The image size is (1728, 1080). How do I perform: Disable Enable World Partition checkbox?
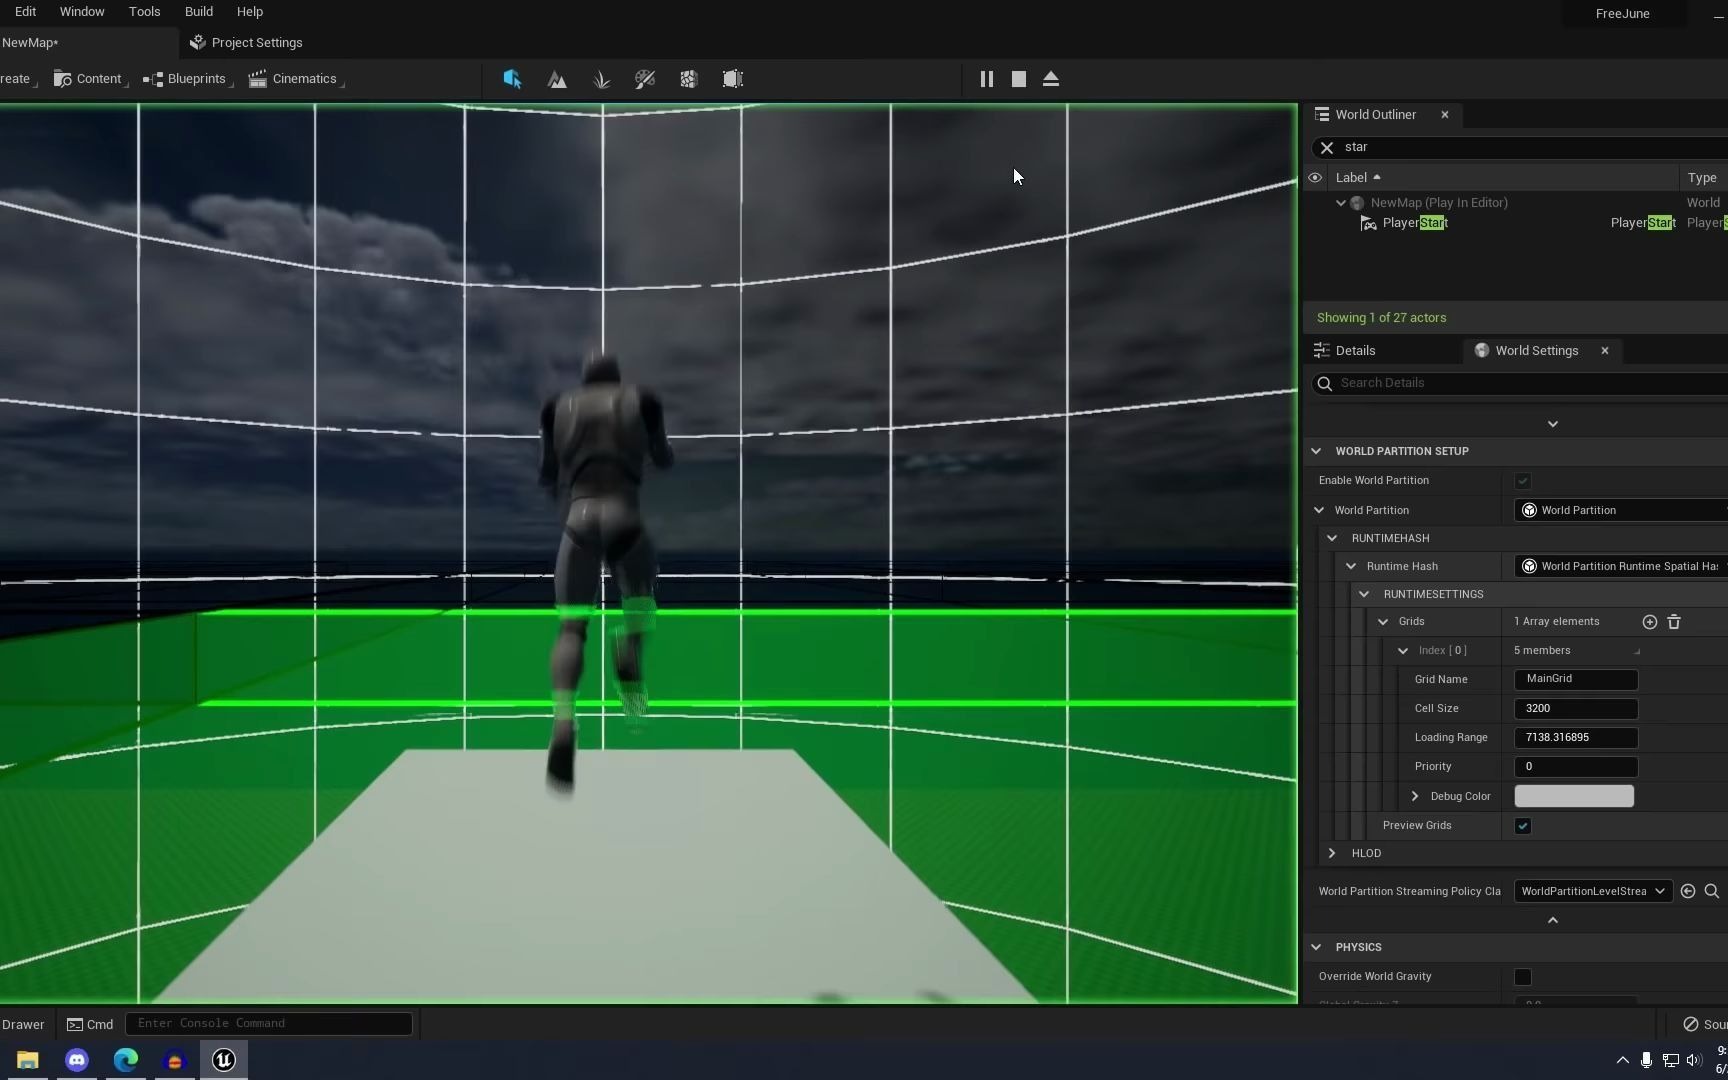[1522, 481]
